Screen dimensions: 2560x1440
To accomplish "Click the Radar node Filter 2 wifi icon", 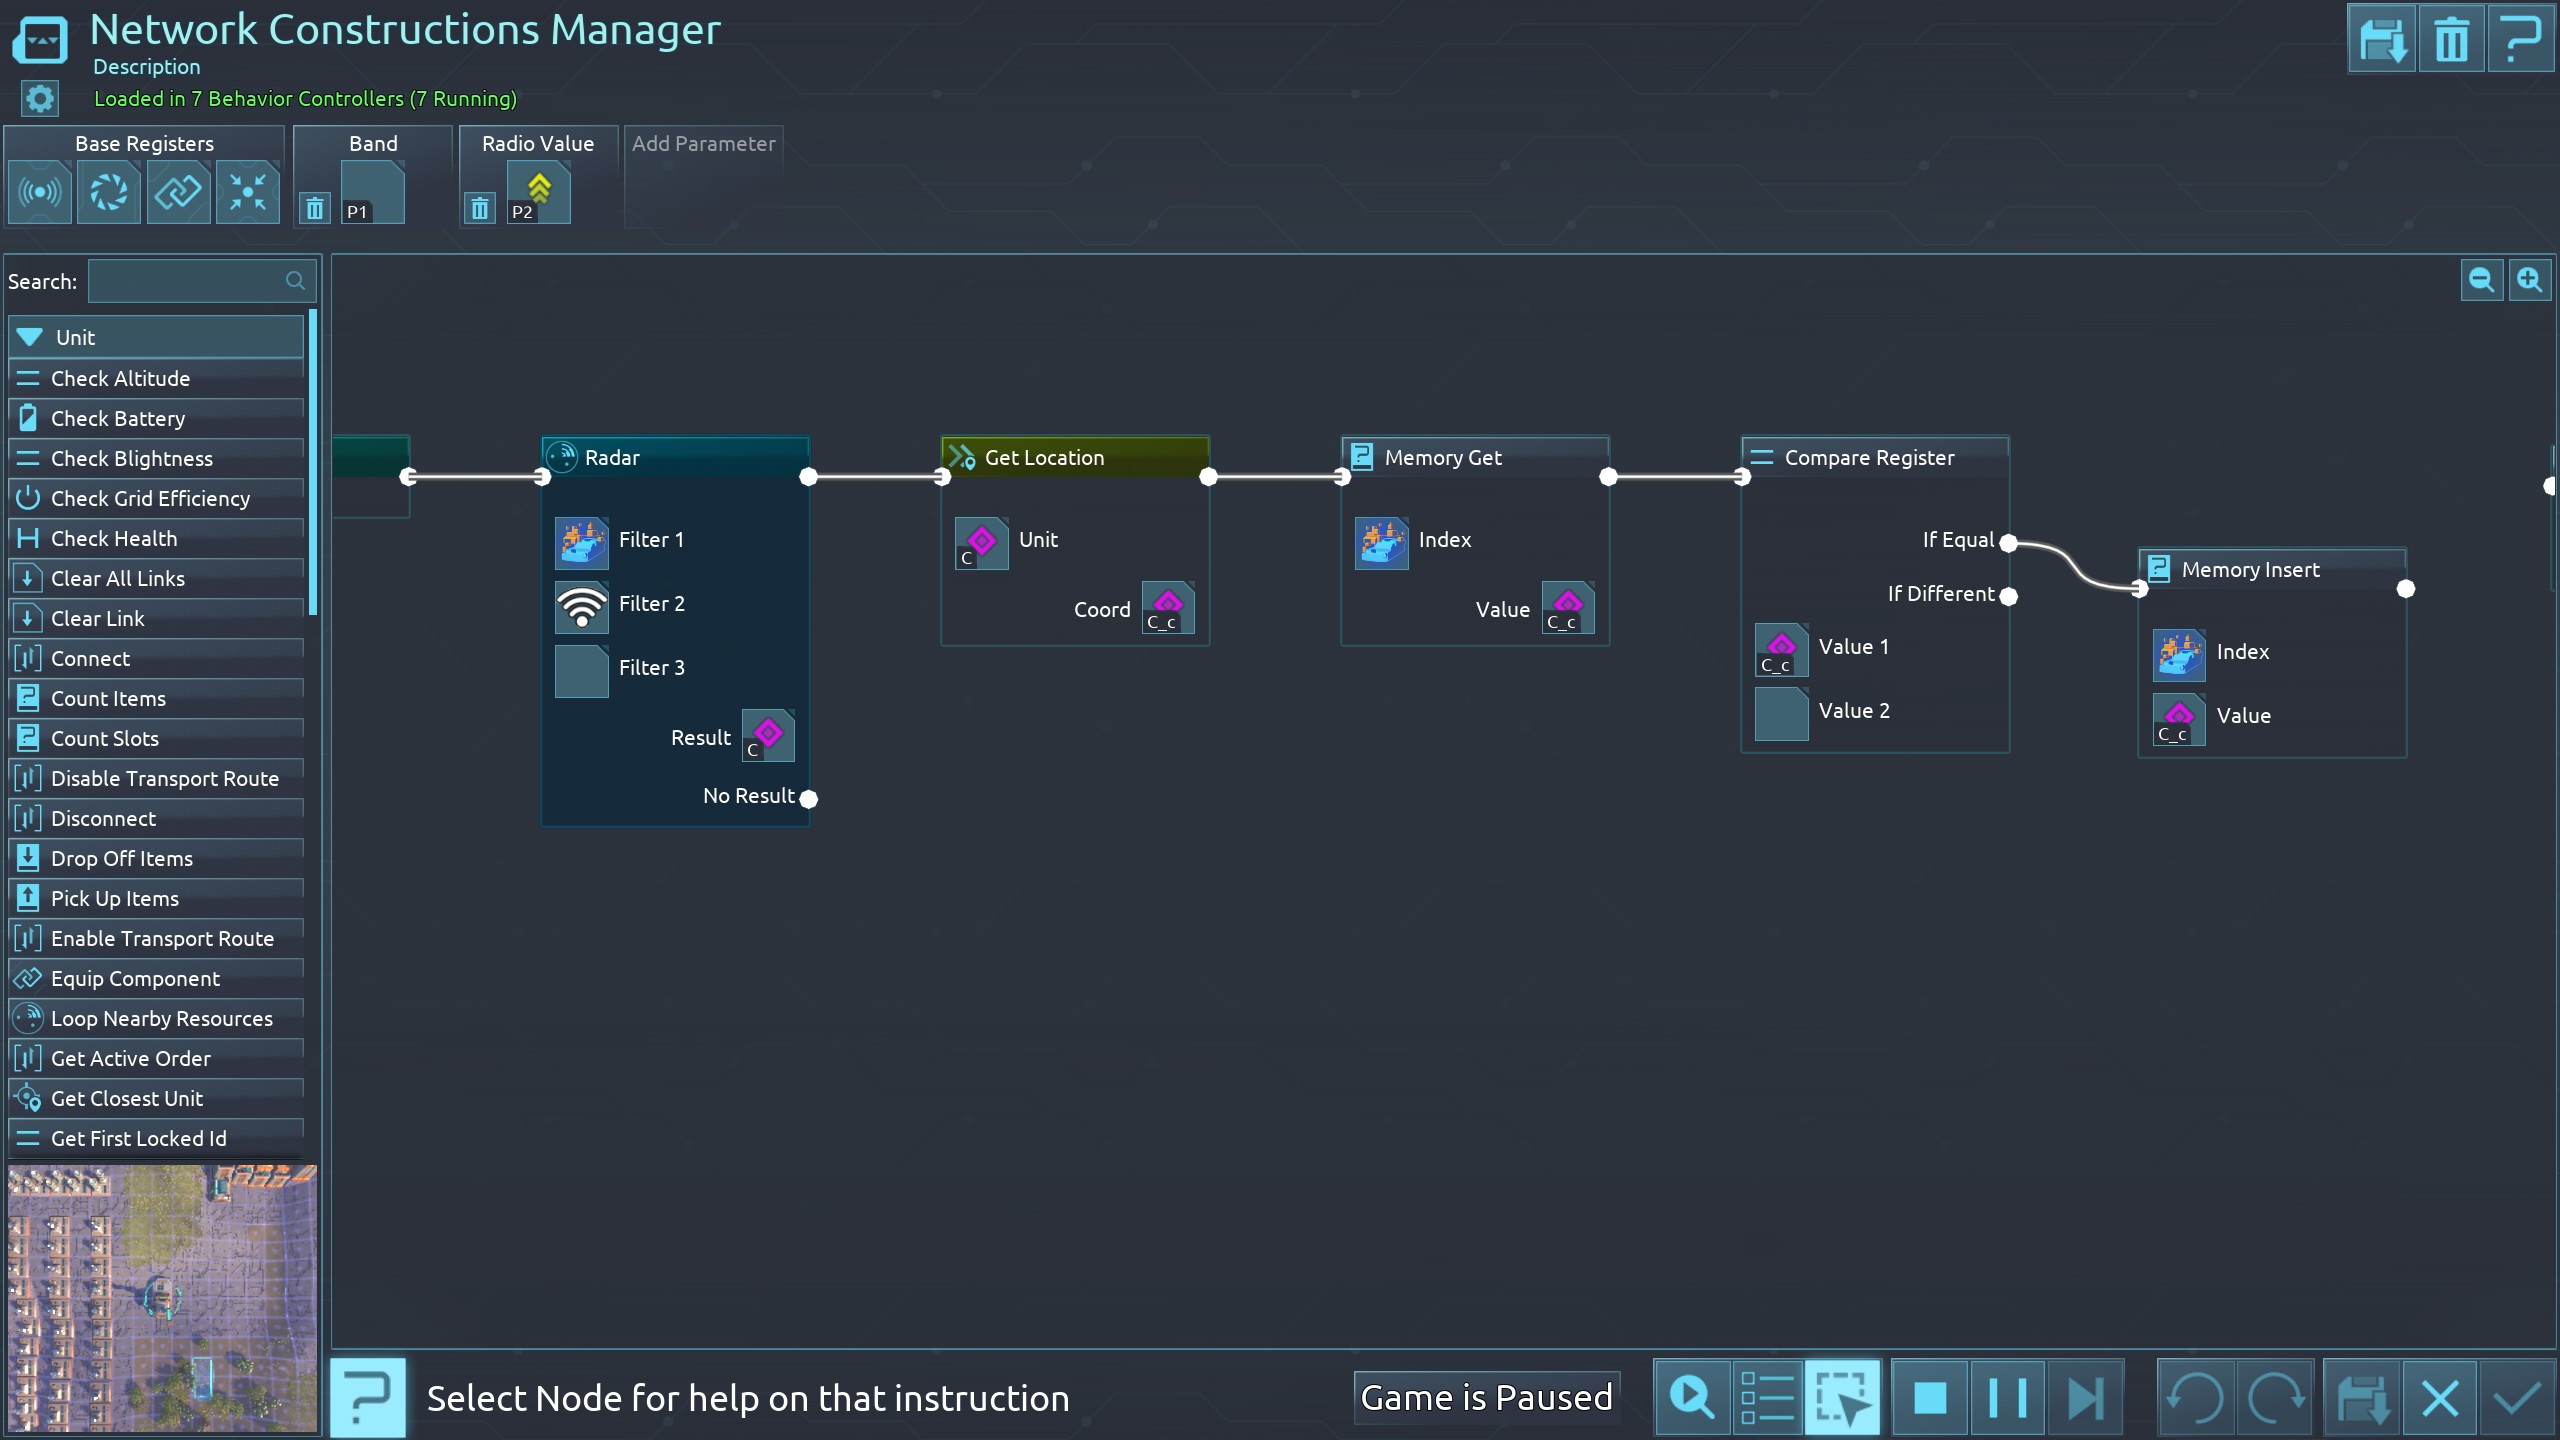I will click(x=582, y=605).
